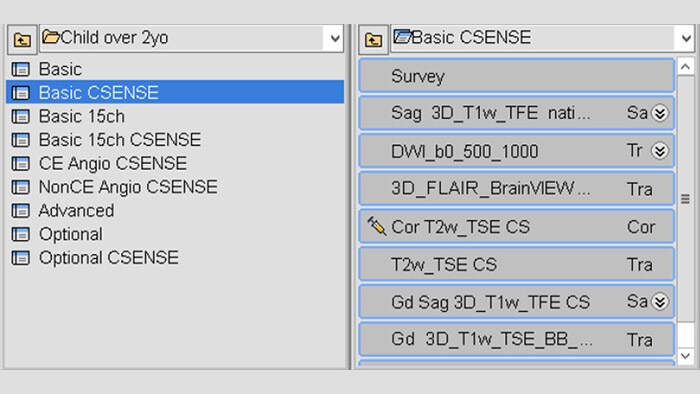Select the T2w_TSE CS Tra scan
Screen dimensions: 700x394
(517, 264)
